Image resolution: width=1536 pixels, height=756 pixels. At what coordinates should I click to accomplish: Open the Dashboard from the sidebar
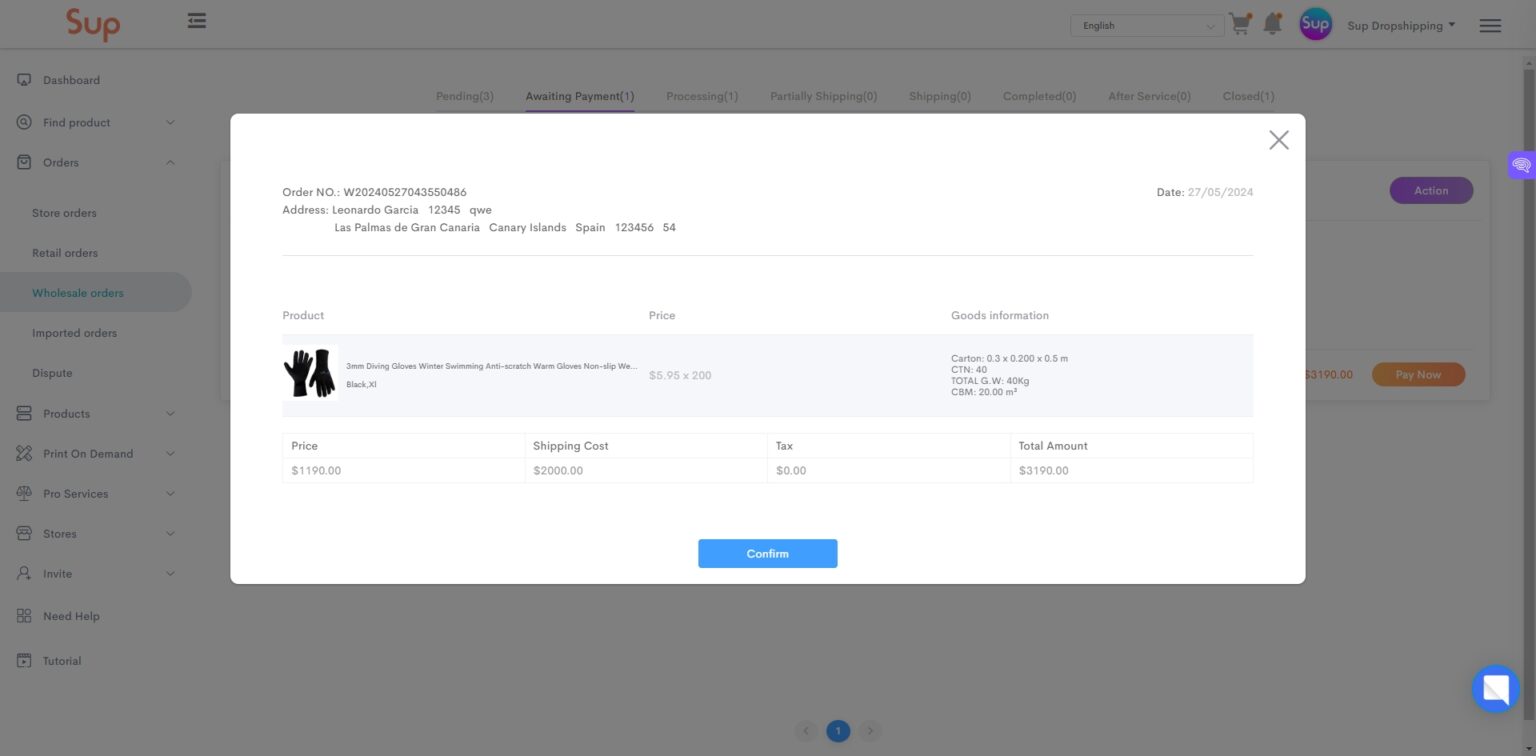coord(71,80)
